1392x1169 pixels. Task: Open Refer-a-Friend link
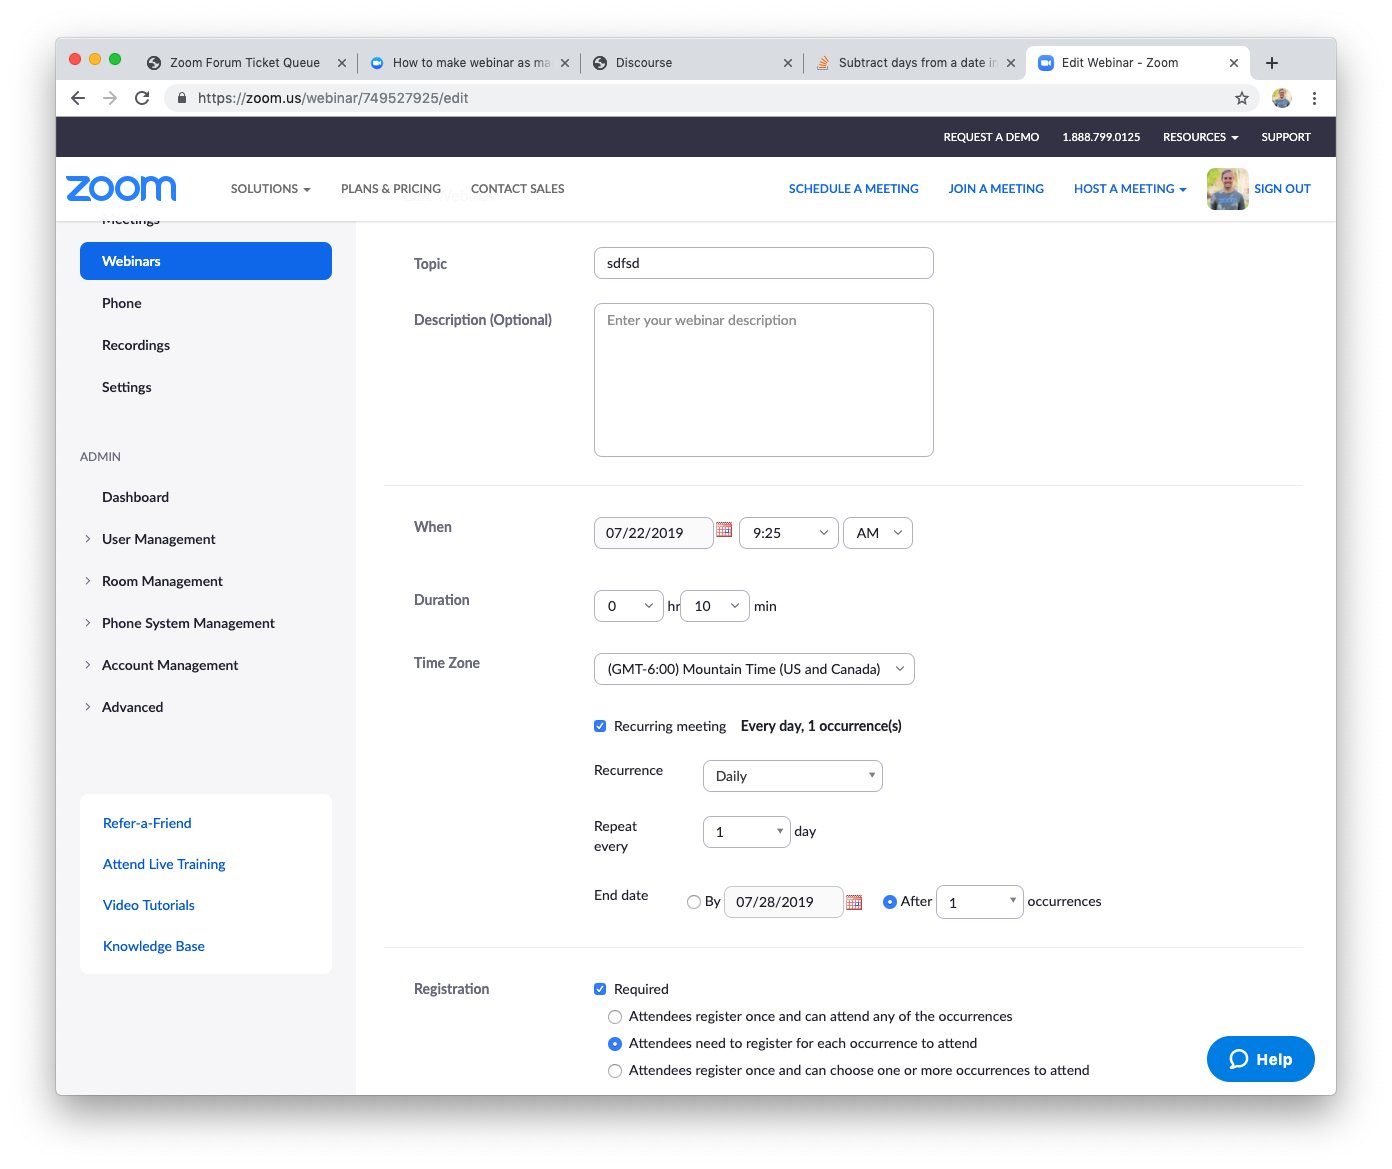(x=147, y=823)
